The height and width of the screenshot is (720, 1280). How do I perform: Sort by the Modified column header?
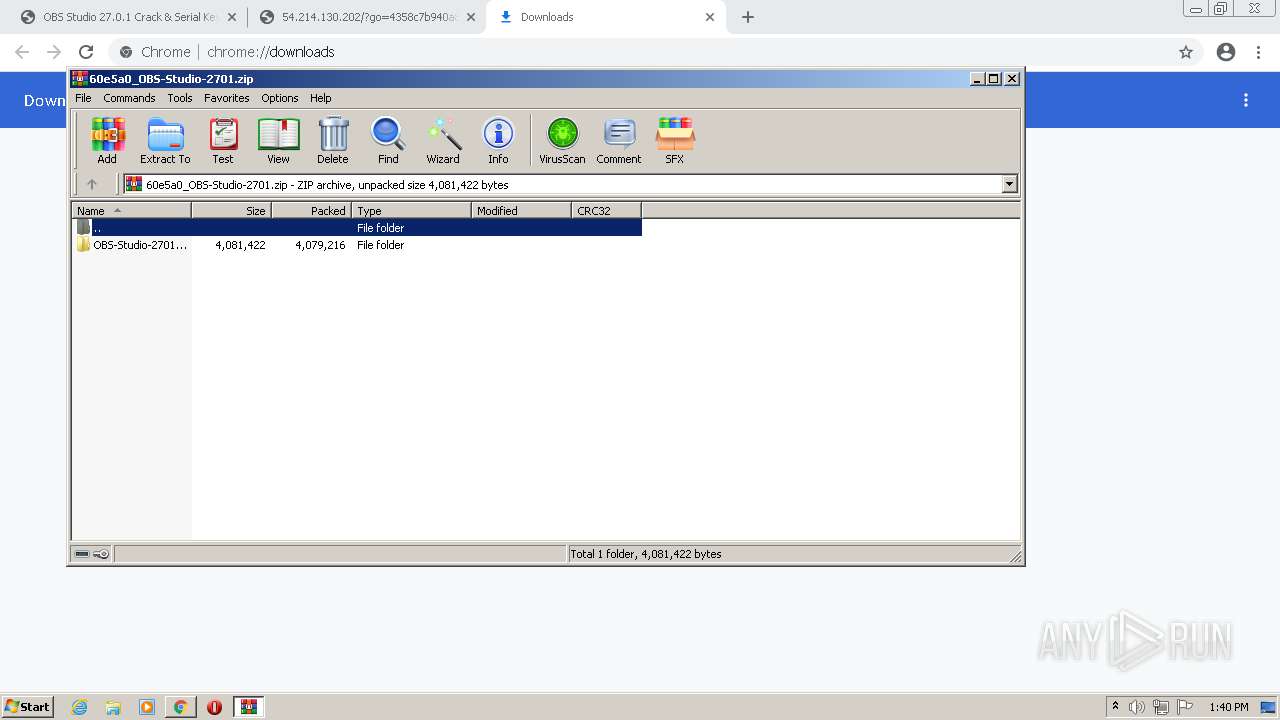pyautogui.click(x=521, y=210)
